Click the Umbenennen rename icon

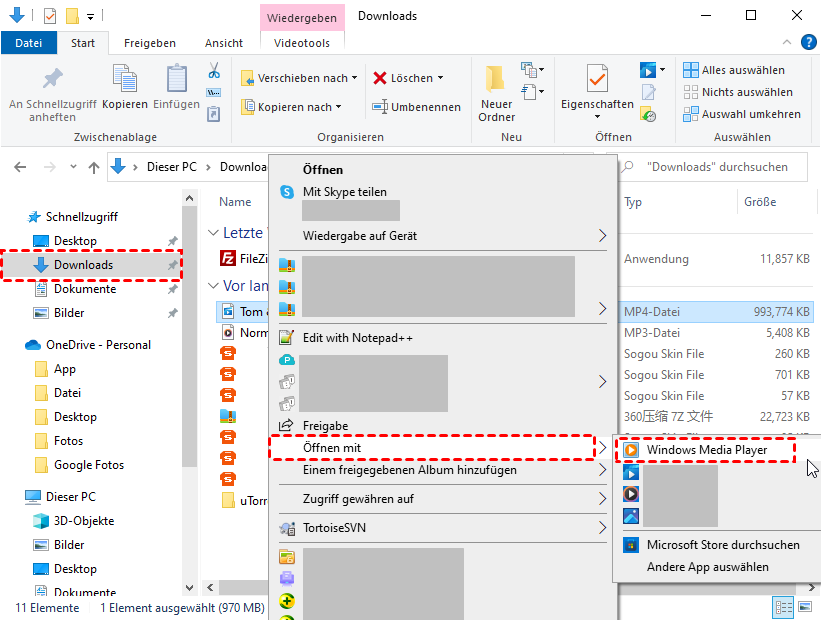coord(380,107)
